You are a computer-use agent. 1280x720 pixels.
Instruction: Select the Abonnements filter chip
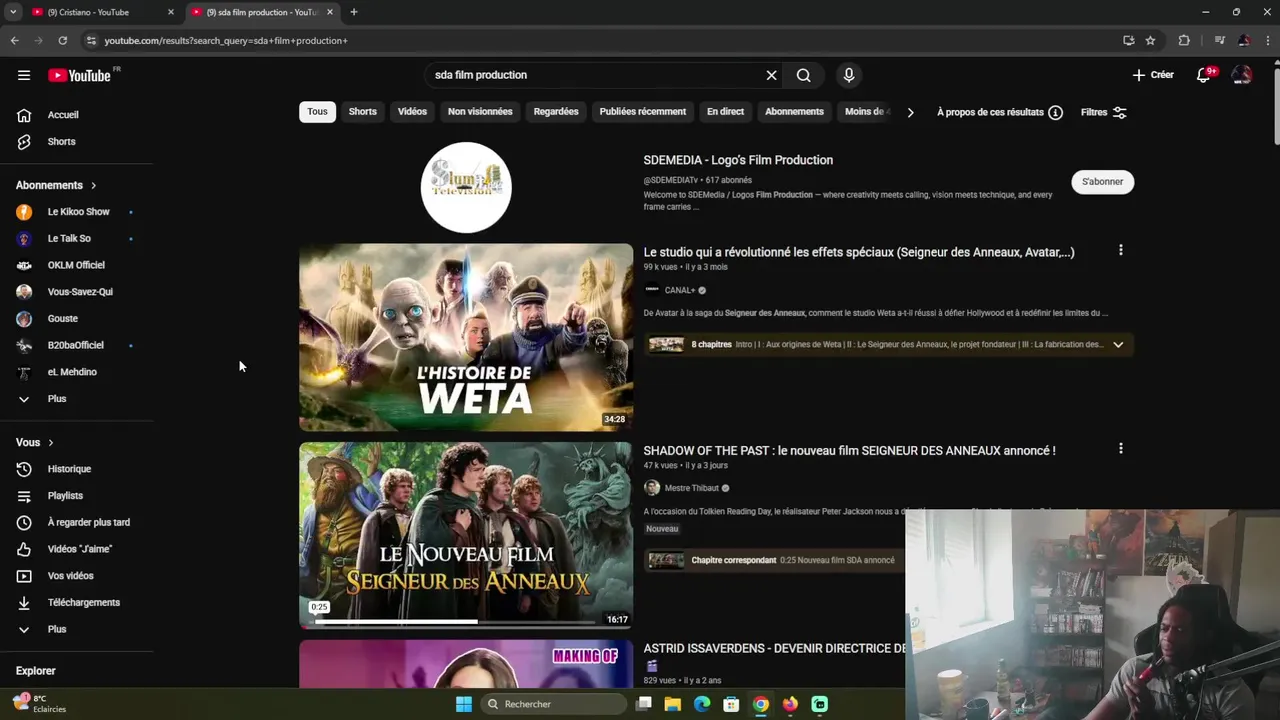pyautogui.click(x=794, y=112)
